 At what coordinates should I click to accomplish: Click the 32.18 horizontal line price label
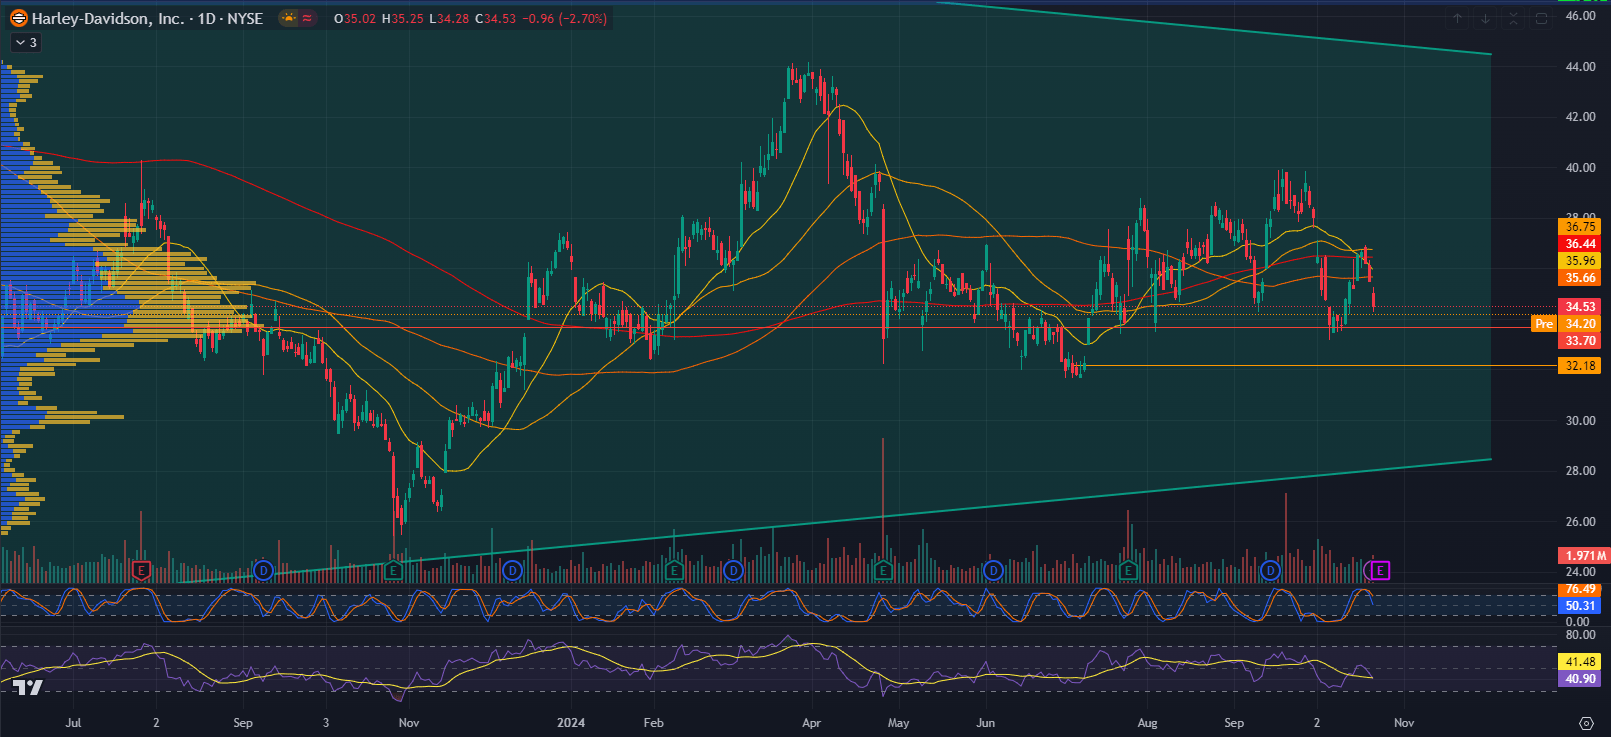1580,366
